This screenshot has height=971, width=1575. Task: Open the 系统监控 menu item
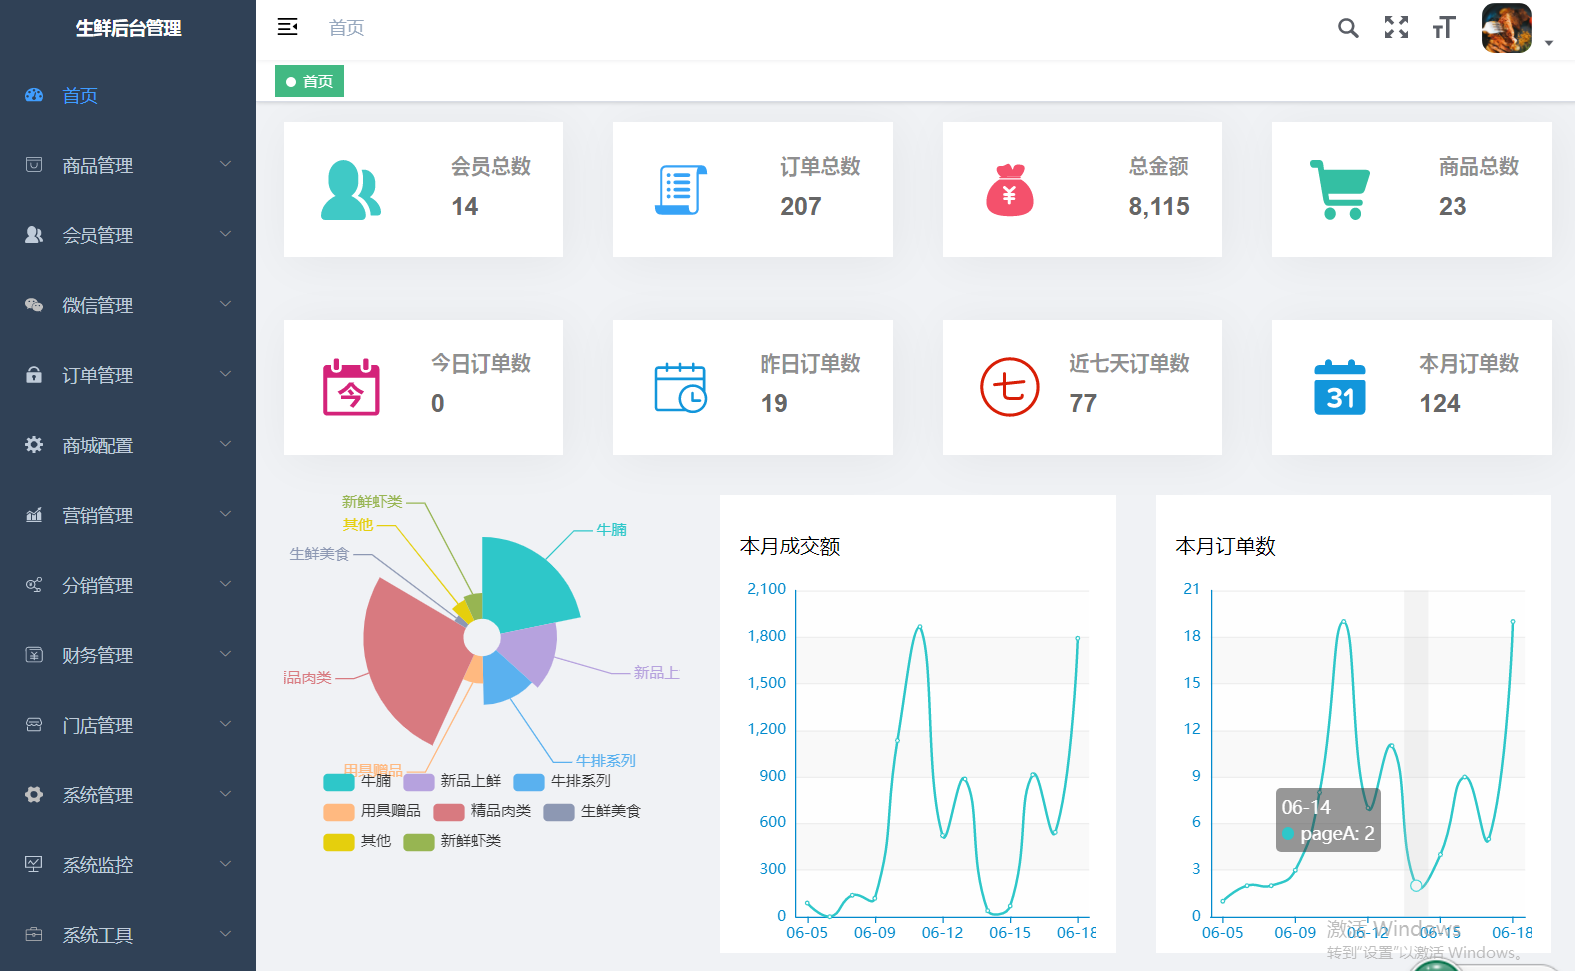coord(98,866)
